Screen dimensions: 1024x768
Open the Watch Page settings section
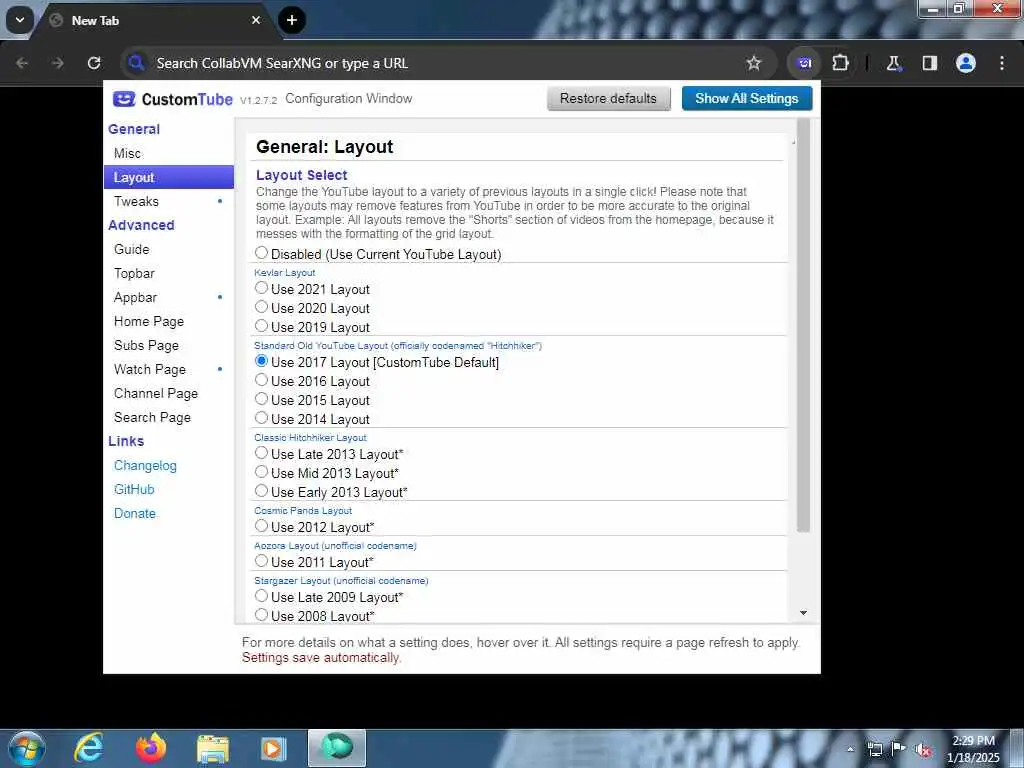tap(168, 370)
